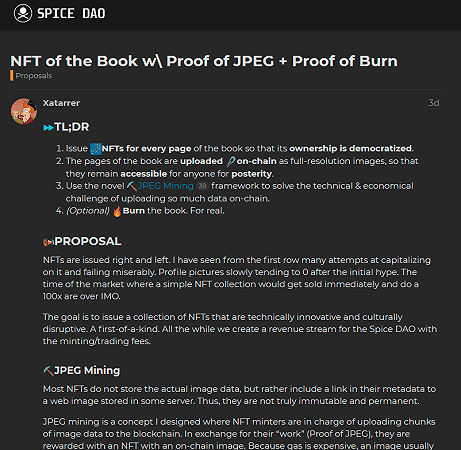The image size is (461, 450).
Task: Click the fast-forward icon beside TL;DR
Action: tap(48, 128)
